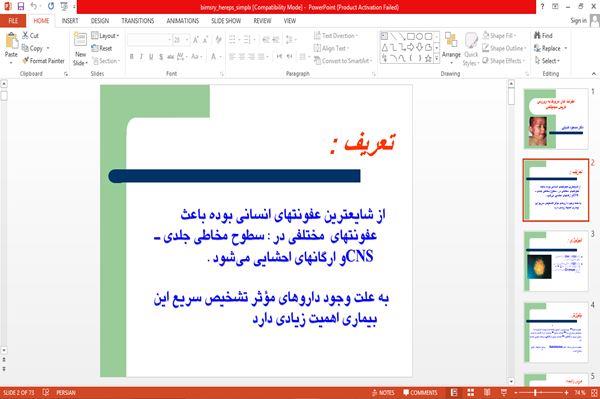Image resolution: width=600 pixels, height=399 pixels.
Task: Clear all text formatting
Action: click(218, 40)
